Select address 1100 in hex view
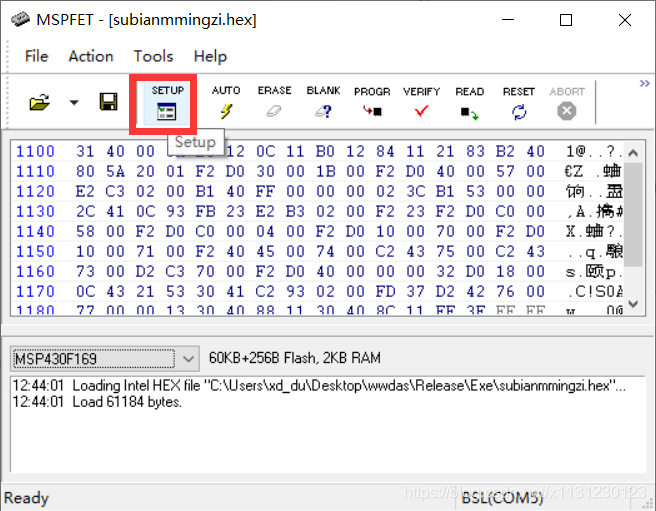656x511 pixels. 35,151
